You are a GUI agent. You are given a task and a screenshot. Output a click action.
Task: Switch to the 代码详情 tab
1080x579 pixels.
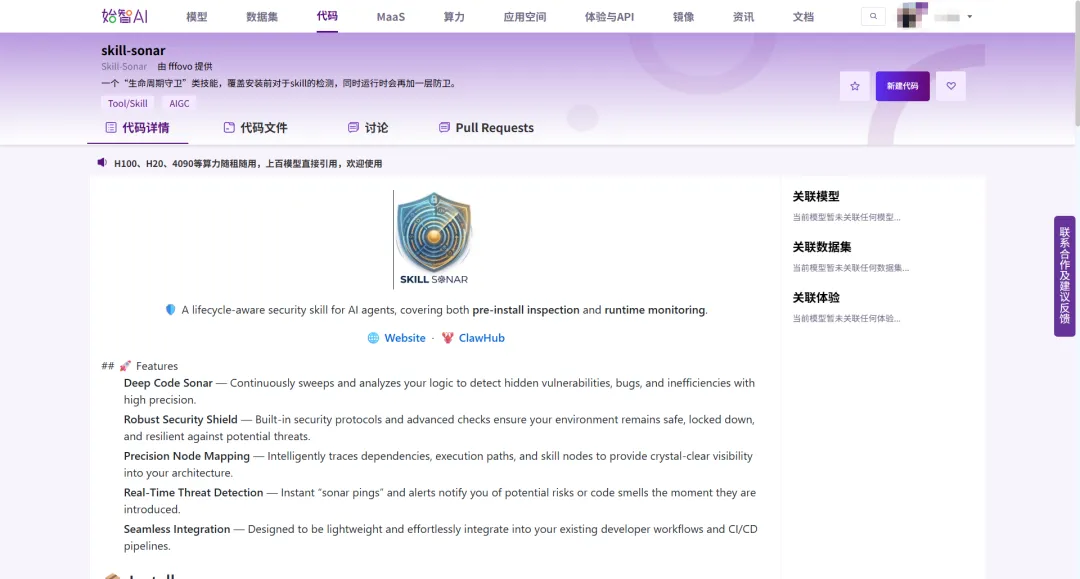(137, 127)
